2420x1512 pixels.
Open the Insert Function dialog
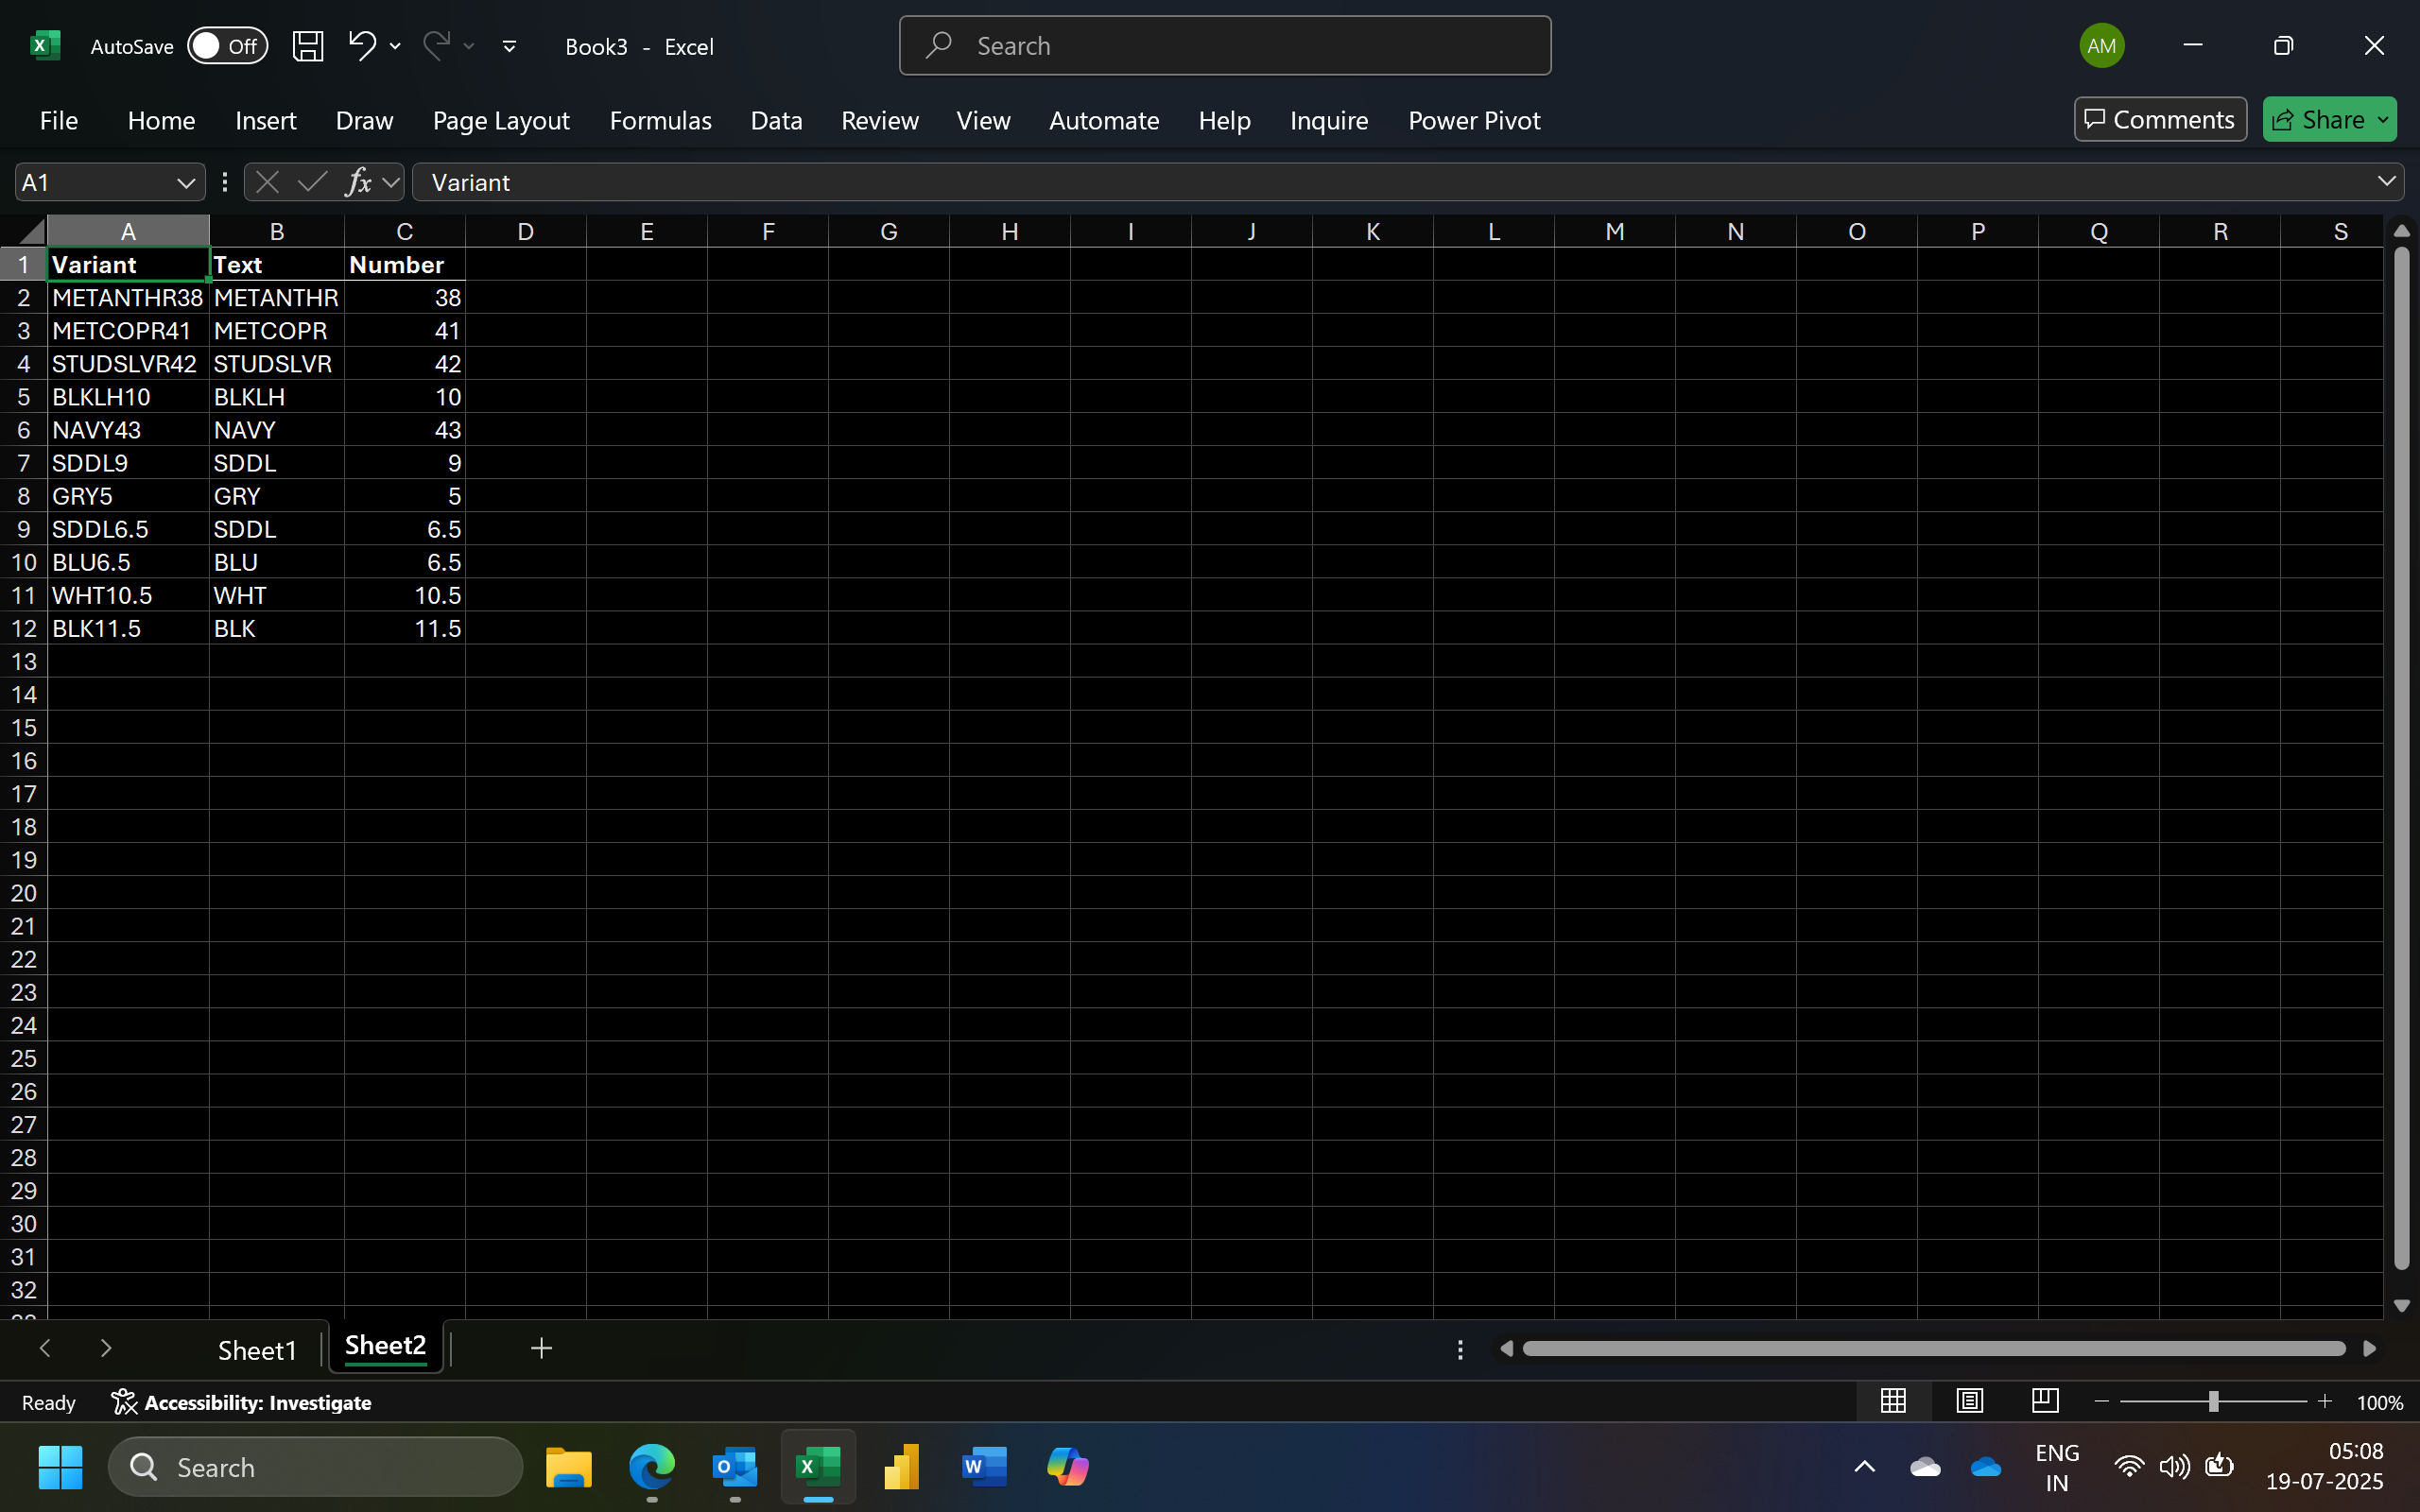(x=360, y=181)
